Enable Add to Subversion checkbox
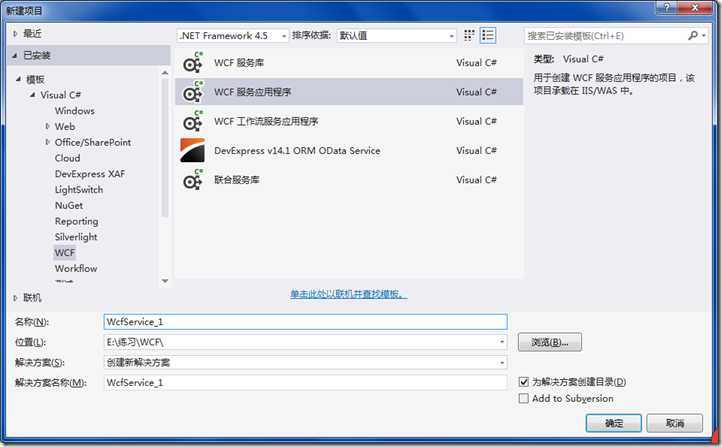Image resolution: width=722 pixels, height=447 pixels. coord(524,398)
